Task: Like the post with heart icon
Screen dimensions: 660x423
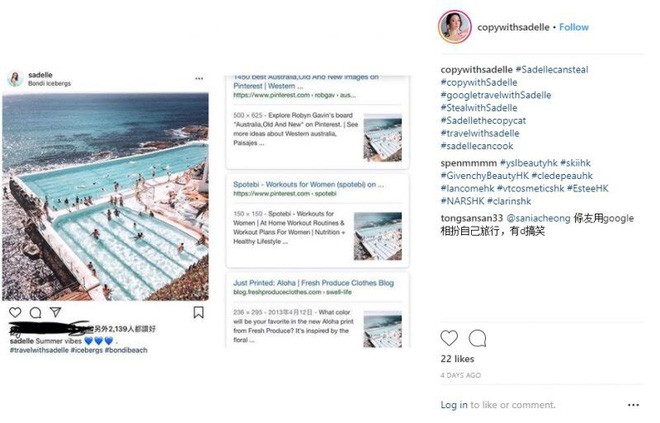Action: coord(449,338)
